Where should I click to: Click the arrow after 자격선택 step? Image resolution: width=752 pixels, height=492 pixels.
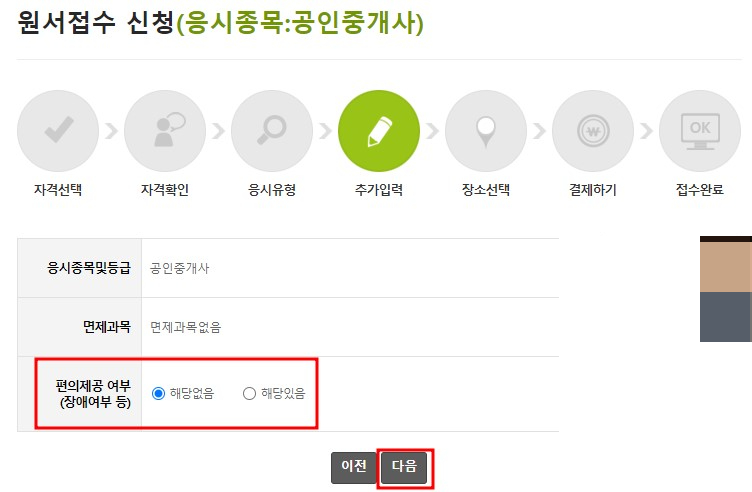(x=112, y=131)
